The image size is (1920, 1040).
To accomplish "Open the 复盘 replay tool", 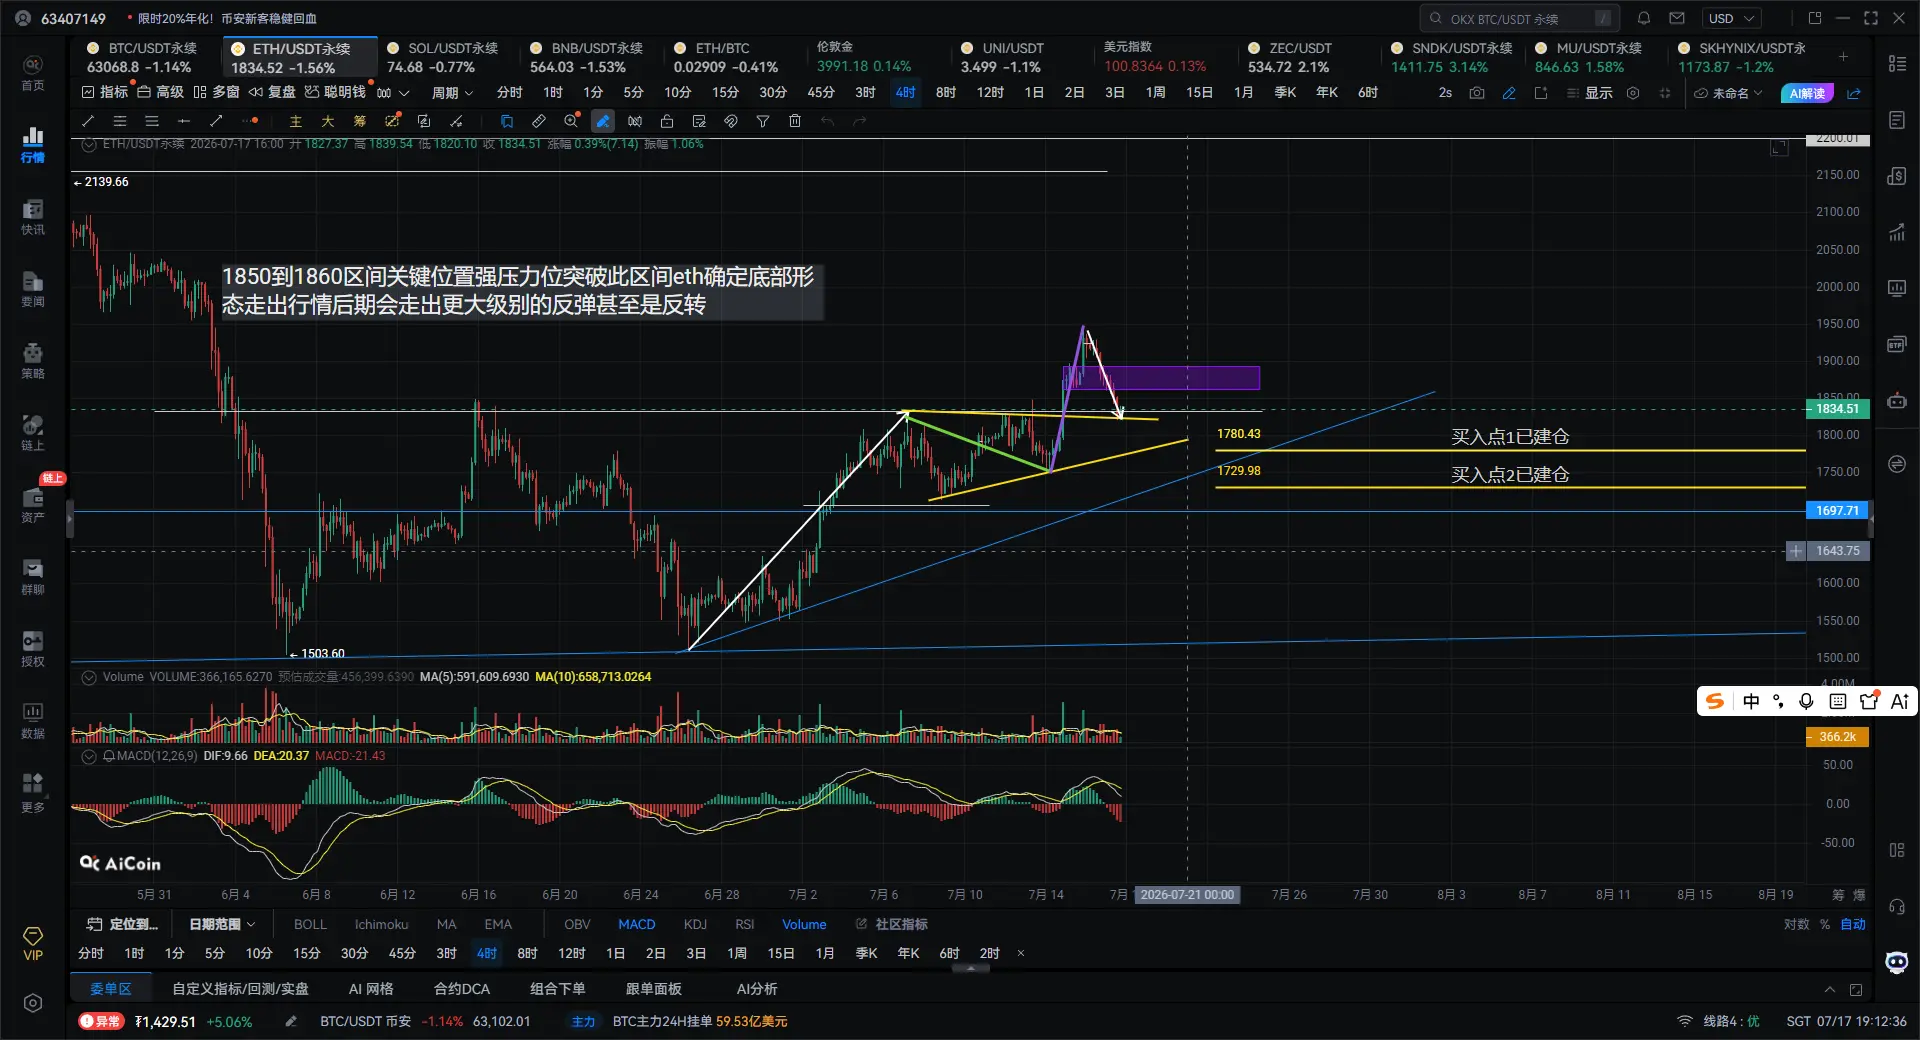I will click(x=273, y=92).
